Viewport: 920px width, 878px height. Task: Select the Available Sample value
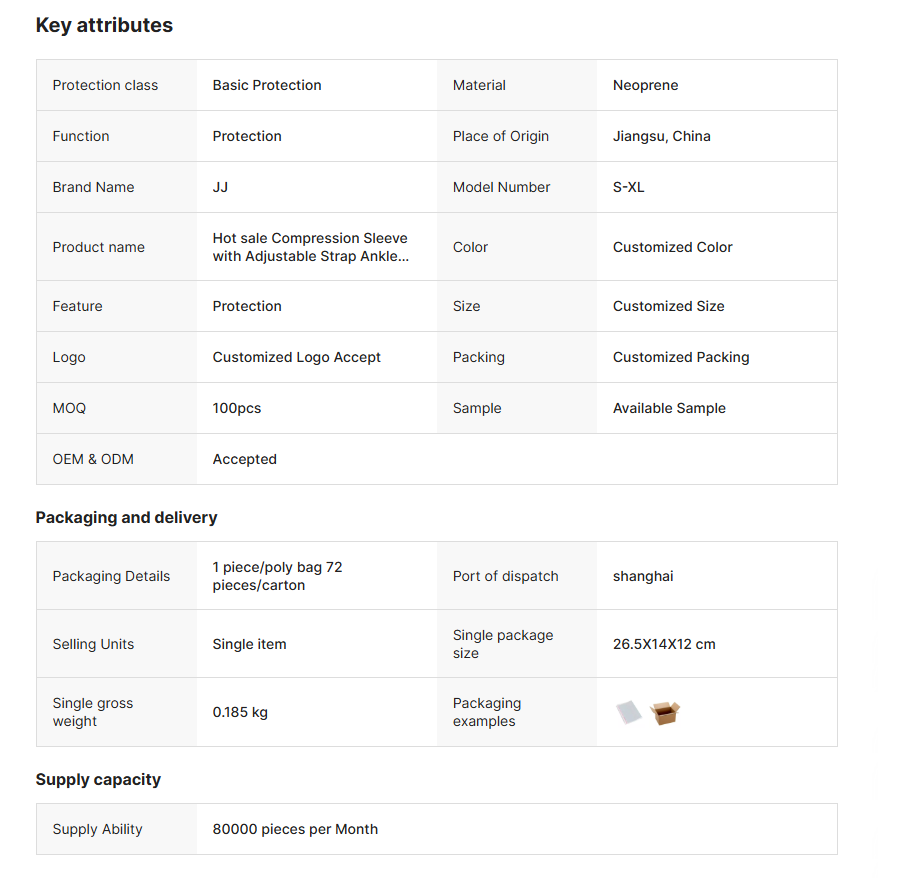pos(669,408)
